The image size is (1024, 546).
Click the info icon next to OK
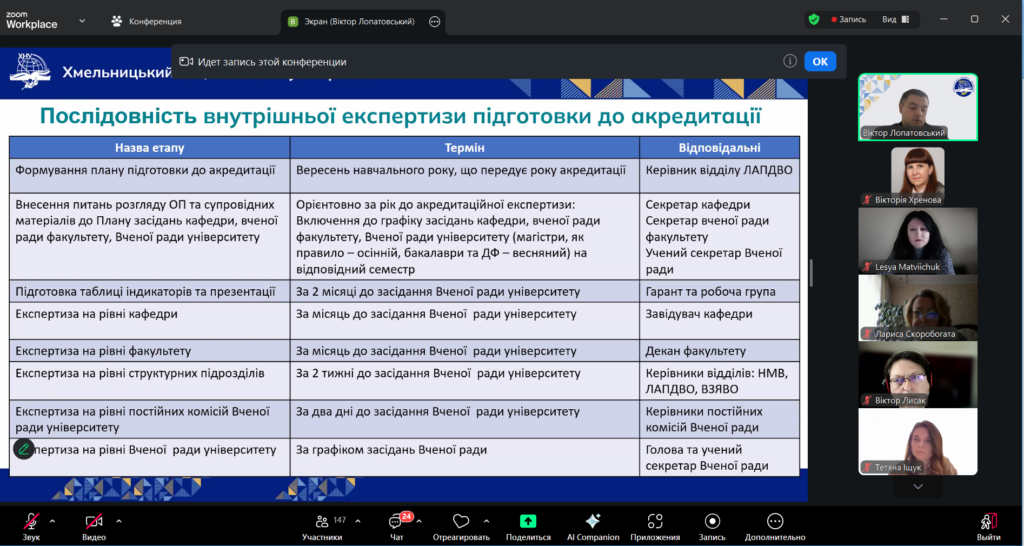pyautogui.click(x=790, y=61)
